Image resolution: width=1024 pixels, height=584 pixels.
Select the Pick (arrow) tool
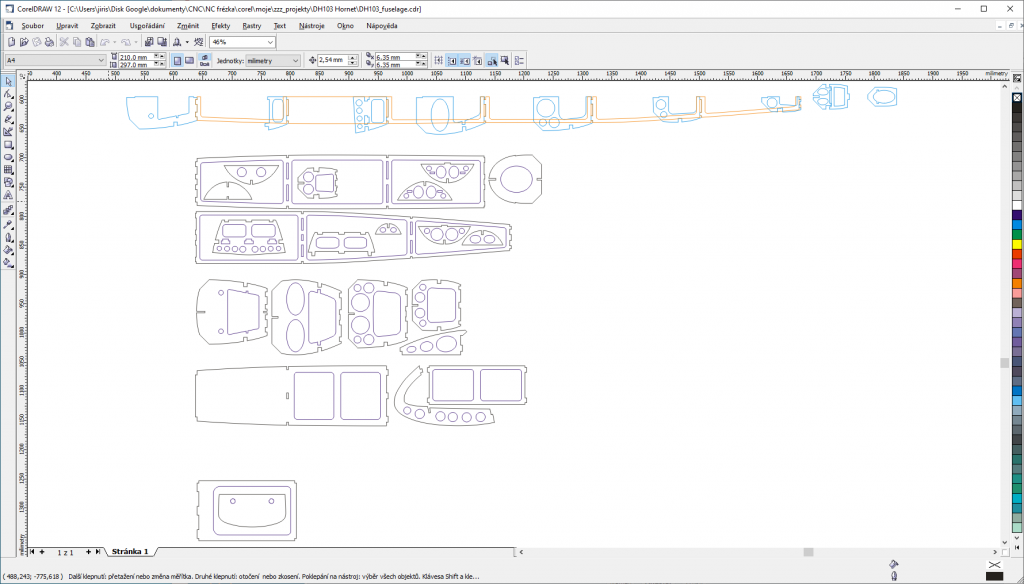tap(8, 80)
